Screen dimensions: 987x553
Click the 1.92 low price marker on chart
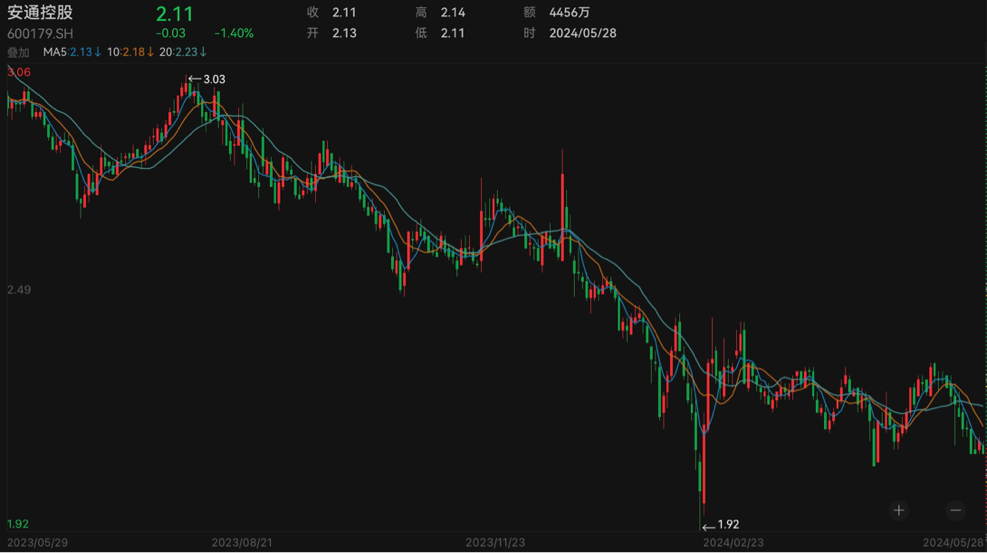pos(728,525)
